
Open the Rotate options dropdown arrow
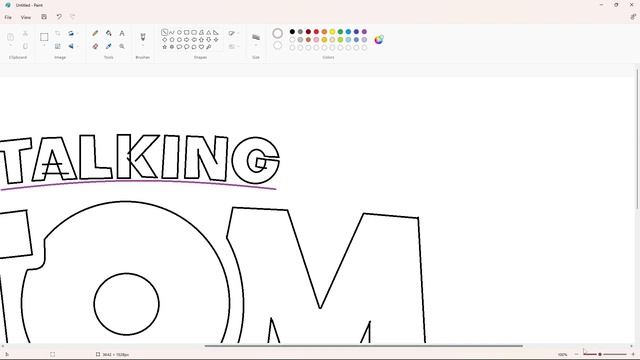tap(78, 33)
